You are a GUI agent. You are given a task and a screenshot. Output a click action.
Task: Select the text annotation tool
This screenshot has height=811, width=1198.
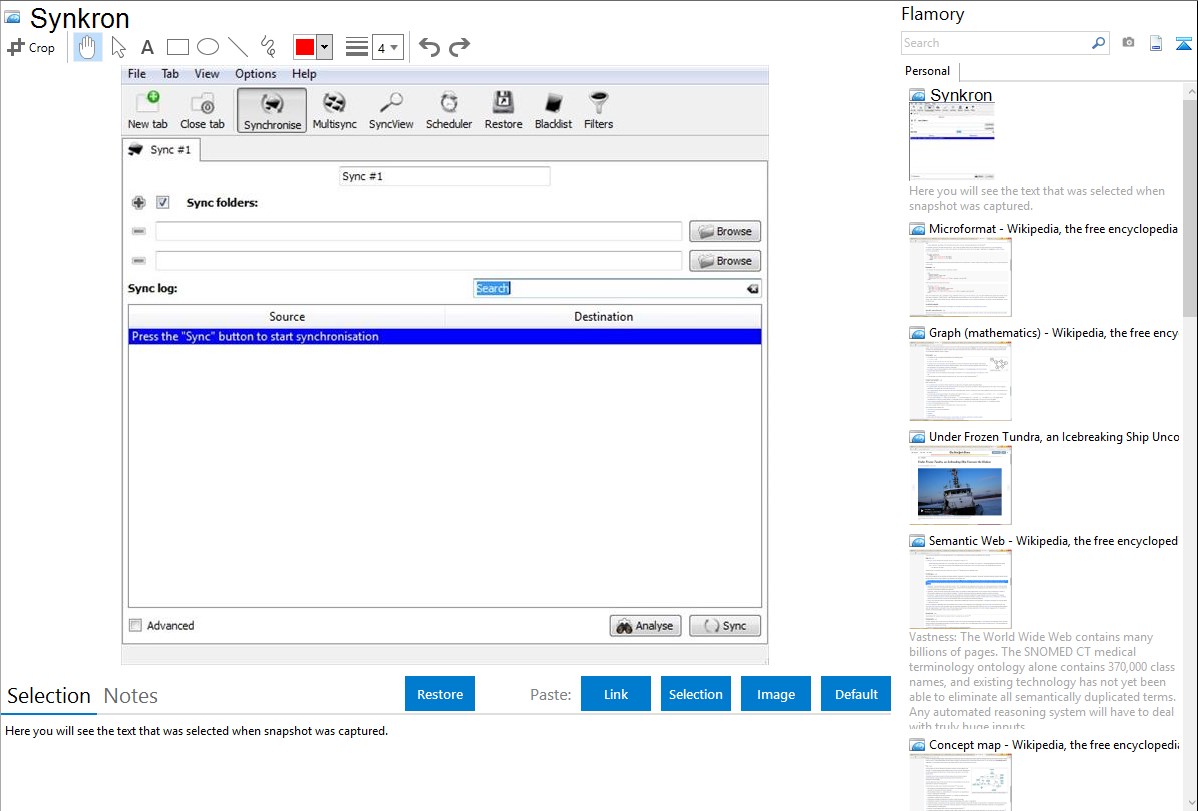[147, 47]
